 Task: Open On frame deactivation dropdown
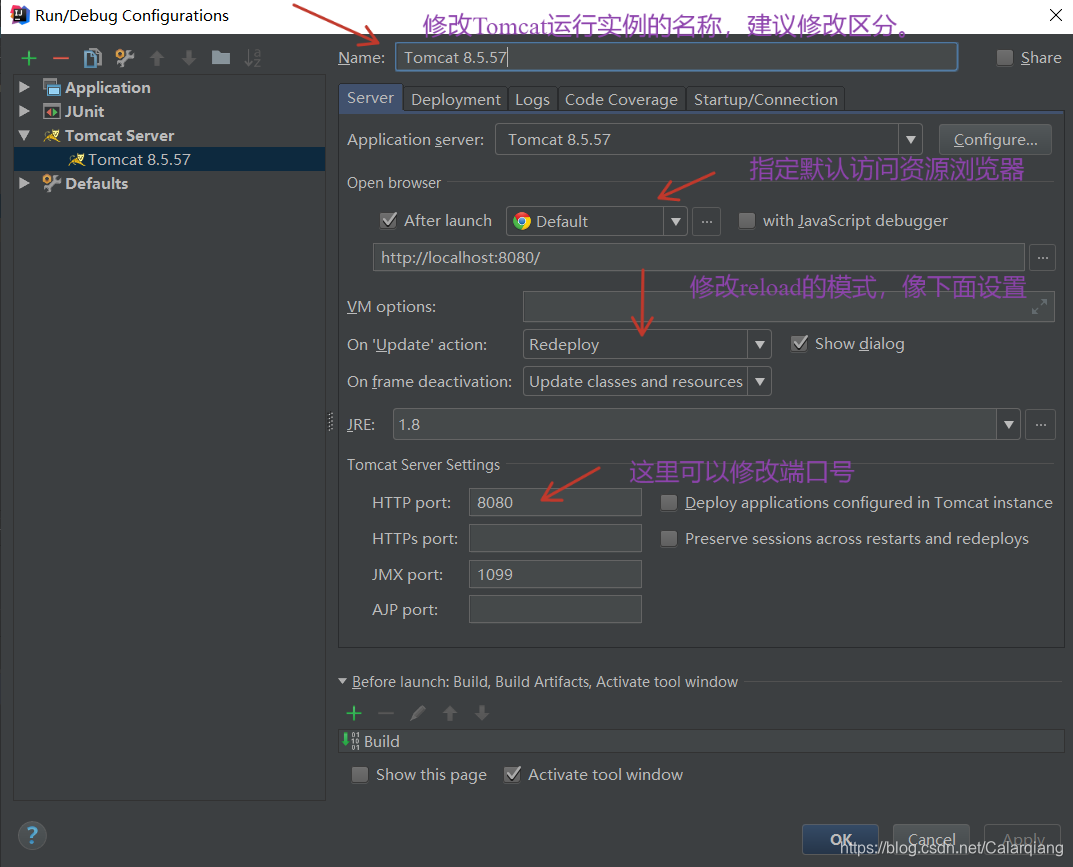pos(759,381)
